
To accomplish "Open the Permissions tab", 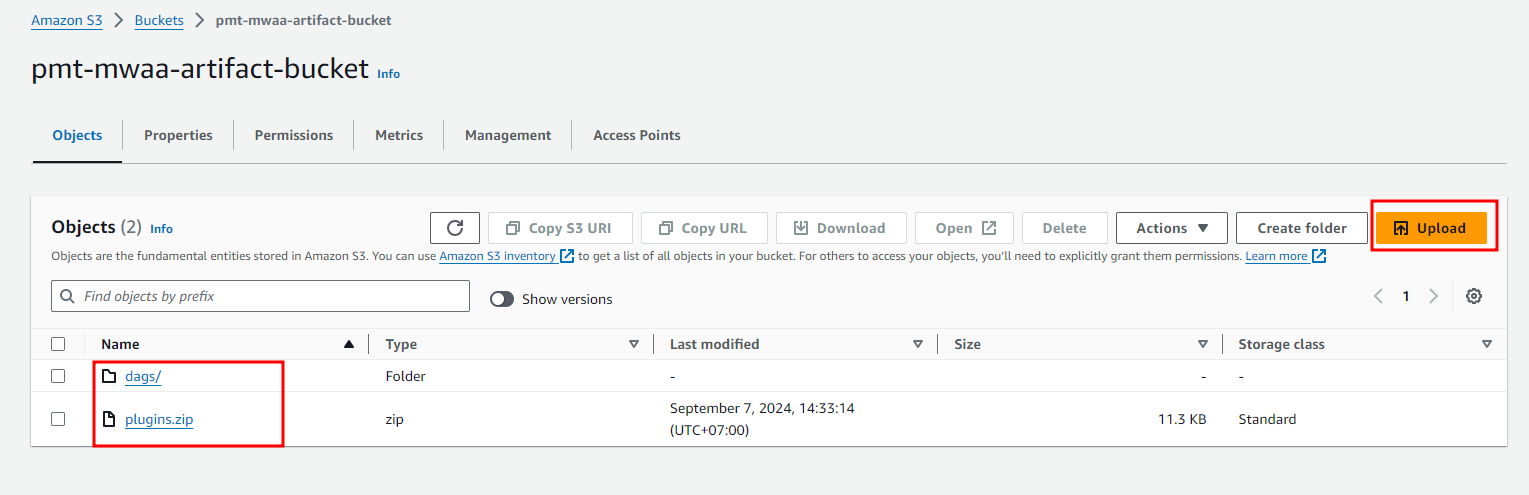I will [x=294, y=135].
